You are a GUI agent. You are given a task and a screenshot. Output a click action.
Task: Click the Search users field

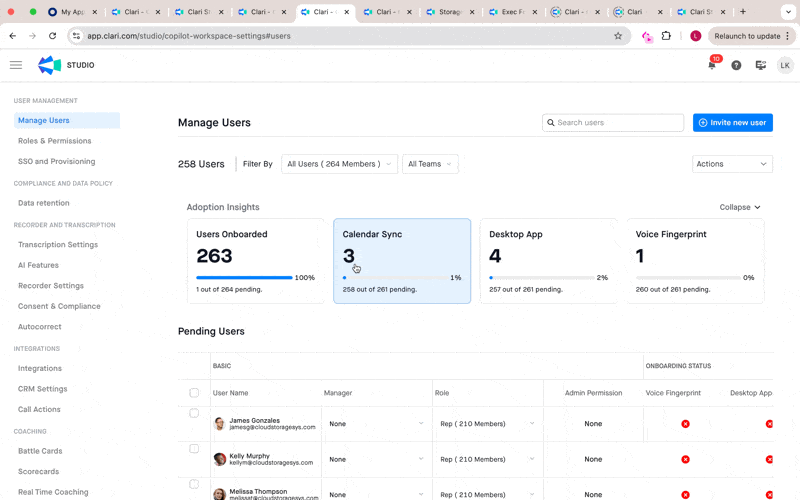click(613, 122)
